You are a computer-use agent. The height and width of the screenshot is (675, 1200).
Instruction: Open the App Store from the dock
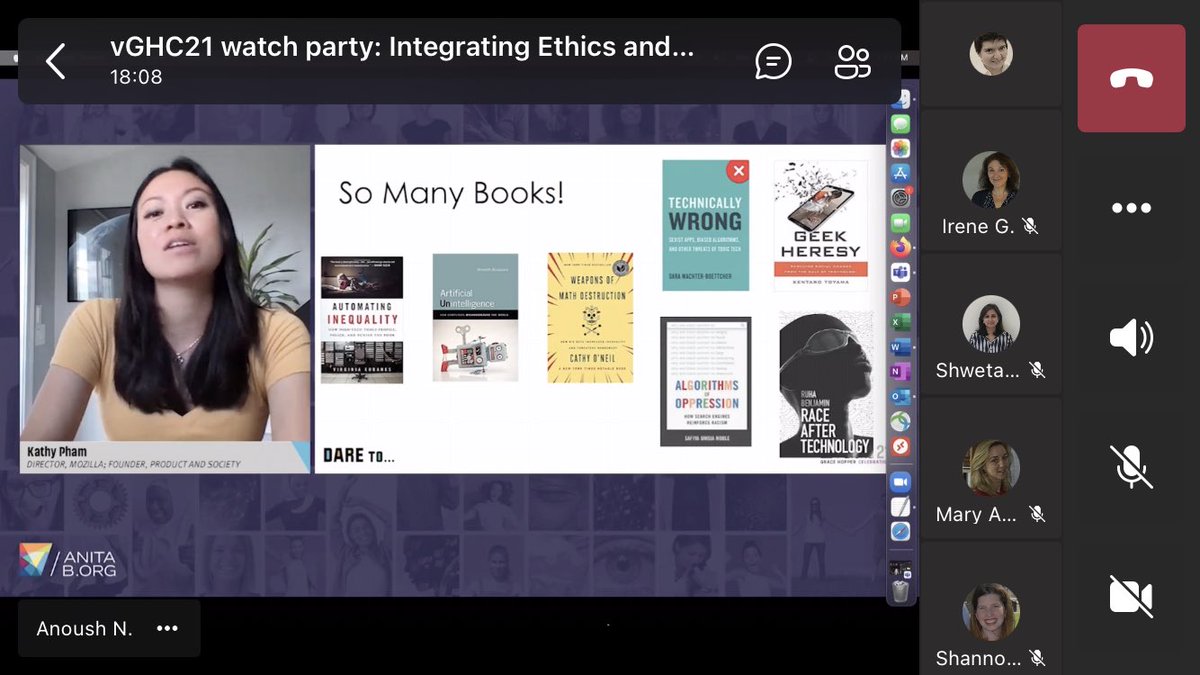click(899, 170)
